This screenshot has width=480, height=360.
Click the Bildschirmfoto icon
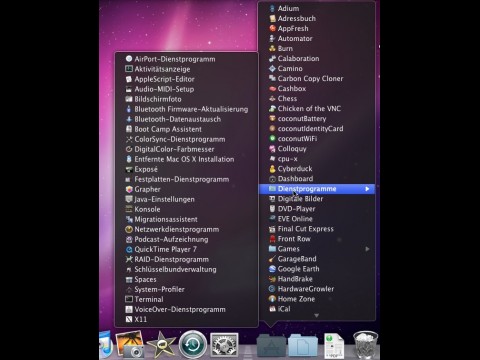click(x=129, y=99)
